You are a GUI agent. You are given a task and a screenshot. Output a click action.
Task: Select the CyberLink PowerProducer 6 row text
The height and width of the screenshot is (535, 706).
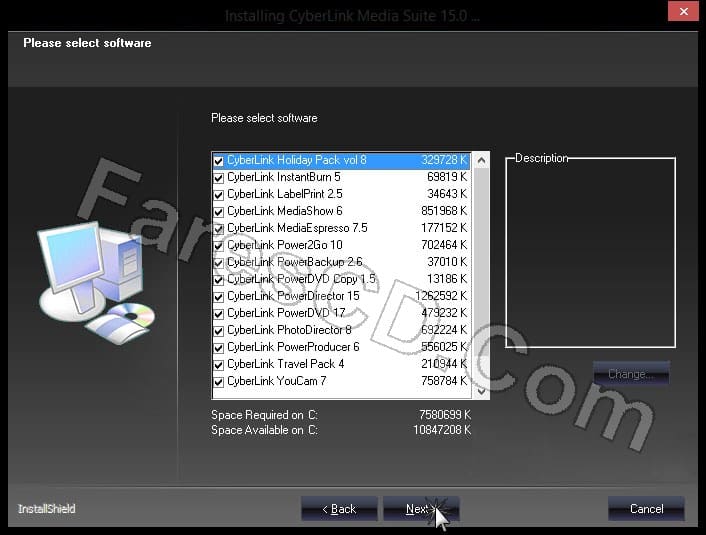coord(293,347)
